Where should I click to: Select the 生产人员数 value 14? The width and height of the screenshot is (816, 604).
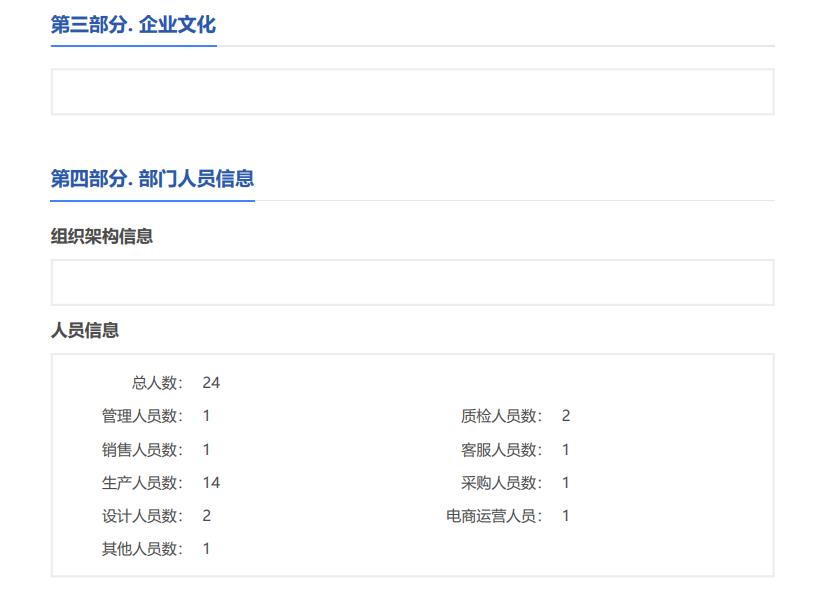(x=211, y=483)
